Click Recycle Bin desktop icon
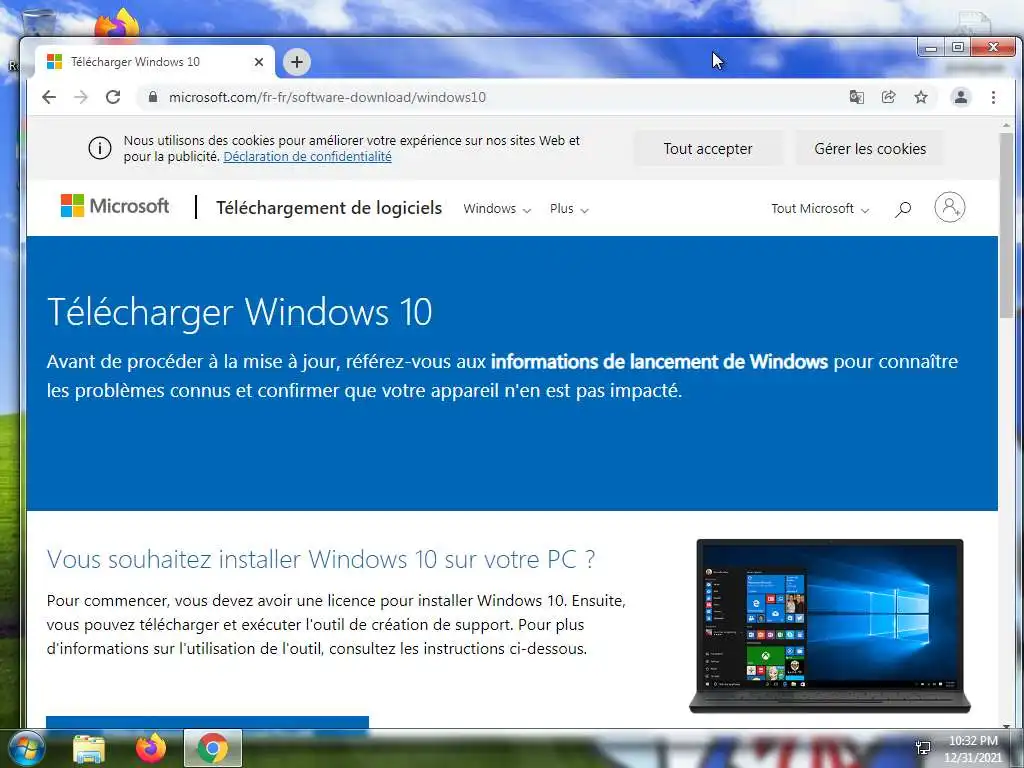 (x=38, y=21)
